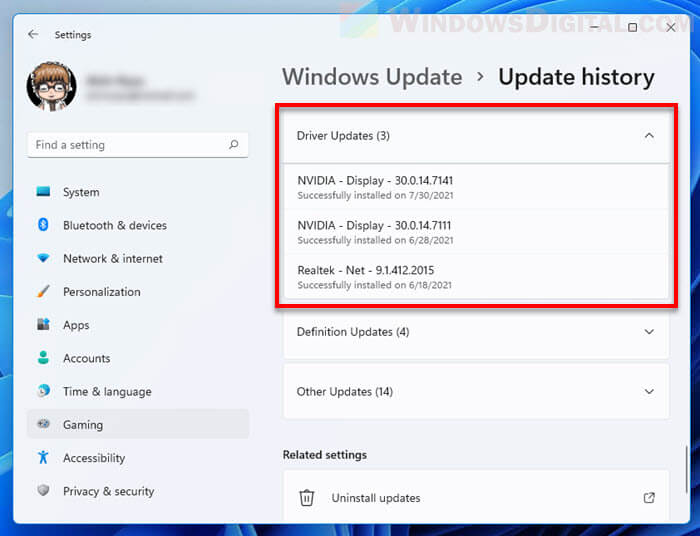Image resolution: width=700 pixels, height=536 pixels.
Task: Click the Personalization paintbrush icon
Action: click(43, 291)
